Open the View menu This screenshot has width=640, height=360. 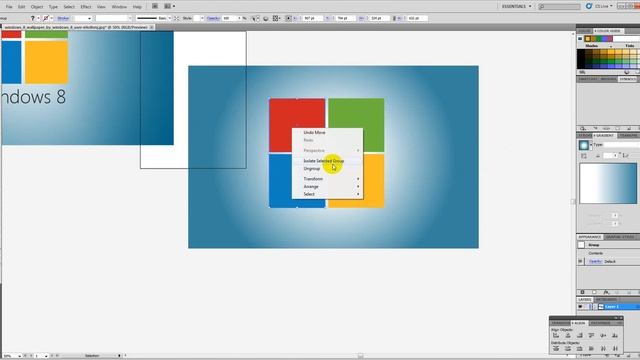point(101,7)
